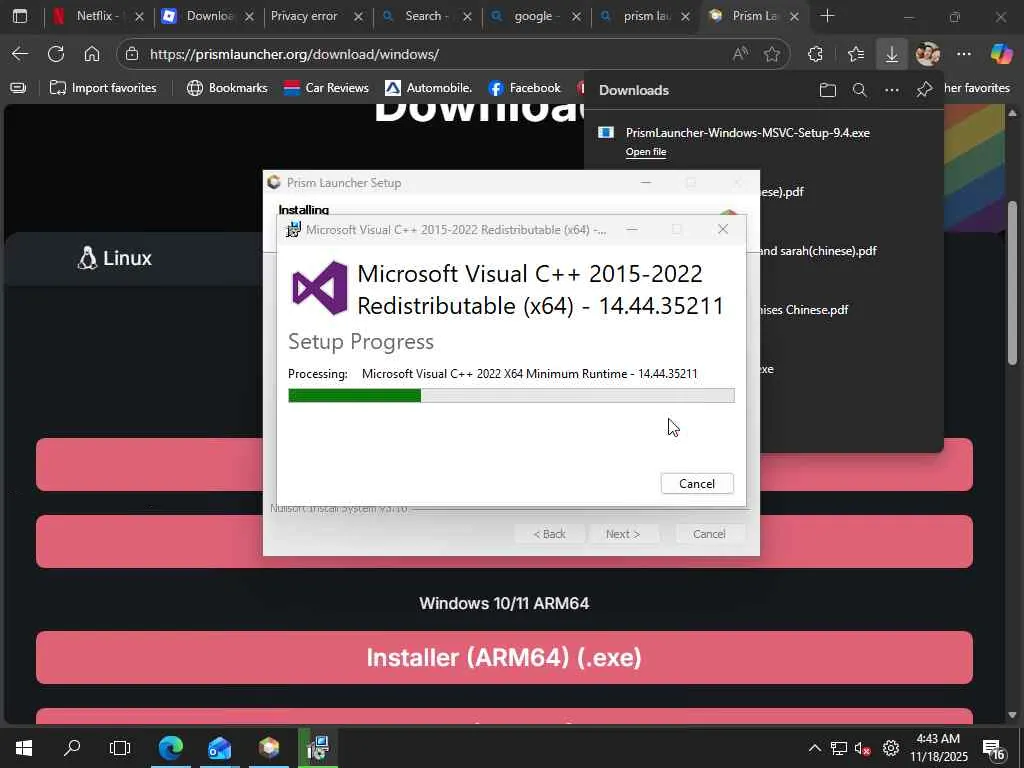Open the Windows Start menu
Screen dimensions: 1024x768
[24, 748]
